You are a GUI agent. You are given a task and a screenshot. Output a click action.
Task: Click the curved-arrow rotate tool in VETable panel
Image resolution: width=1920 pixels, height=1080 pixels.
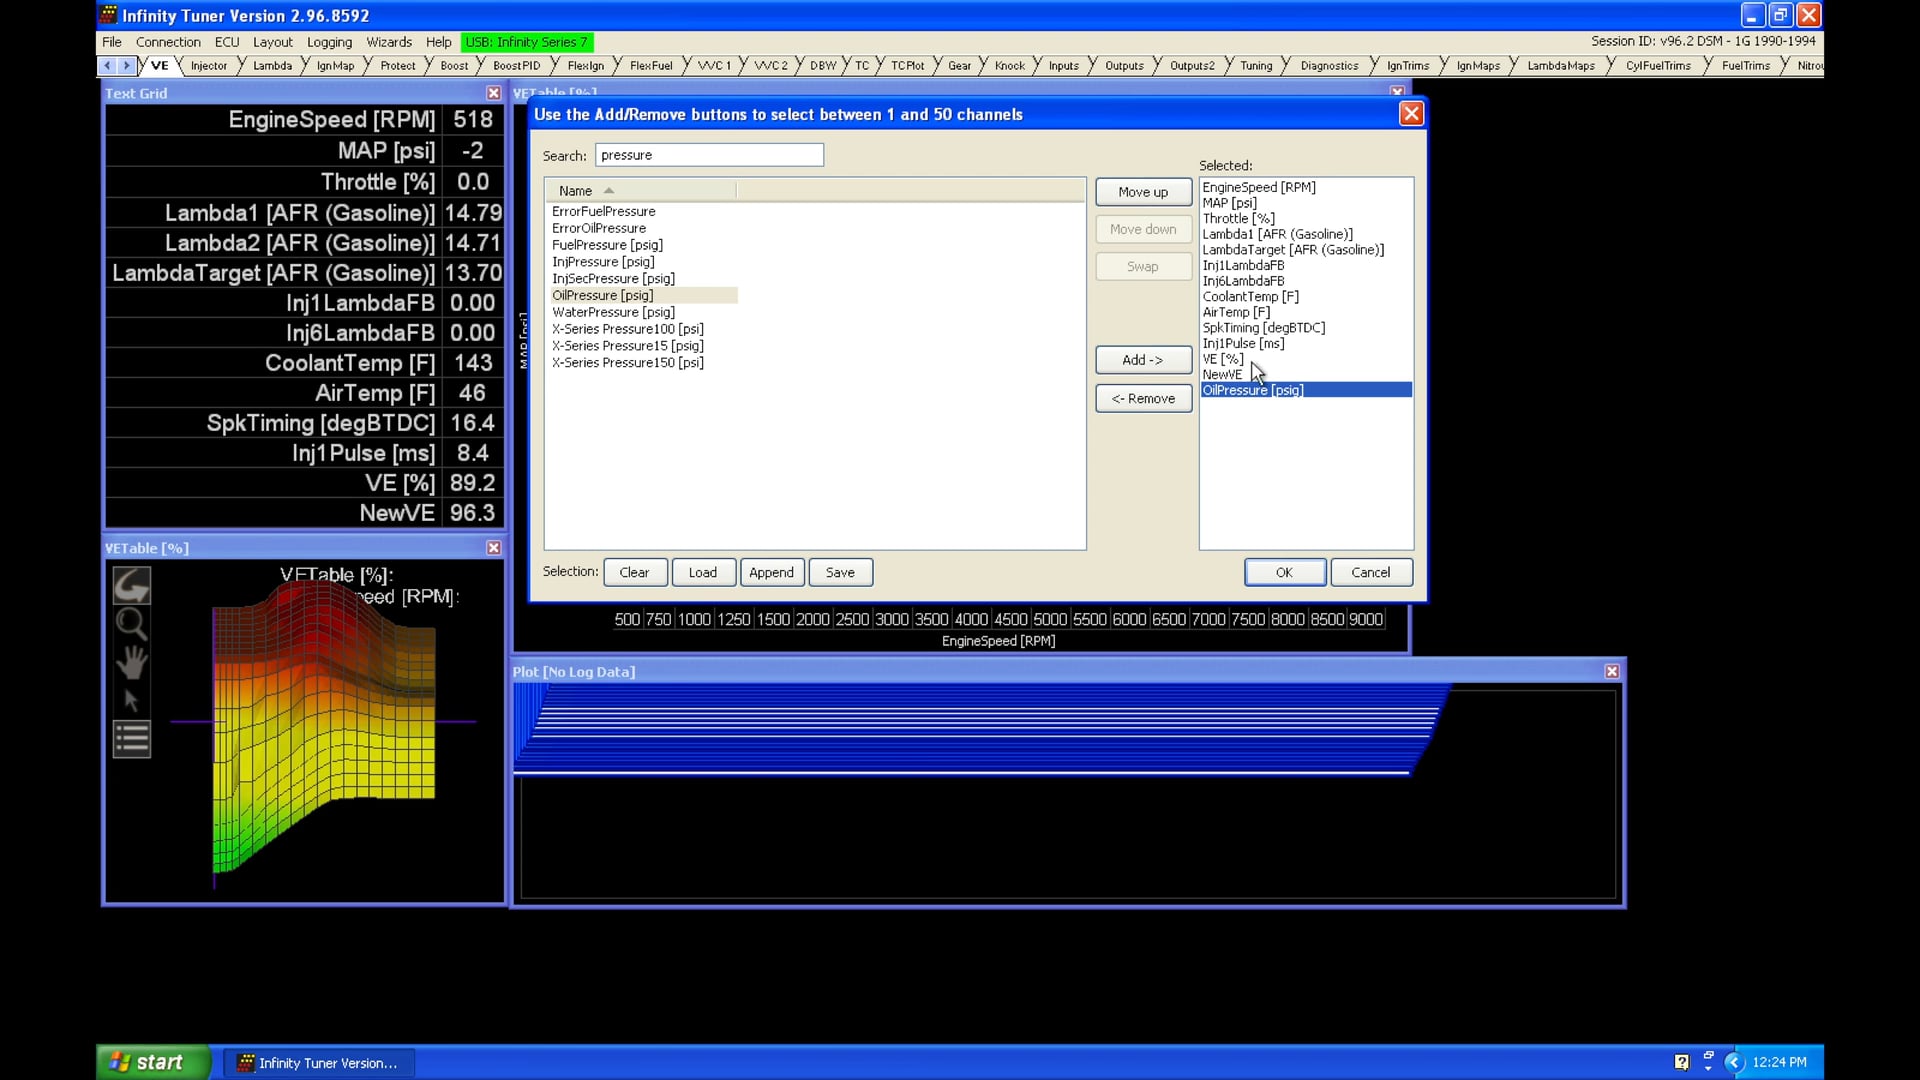tap(131, 585)
